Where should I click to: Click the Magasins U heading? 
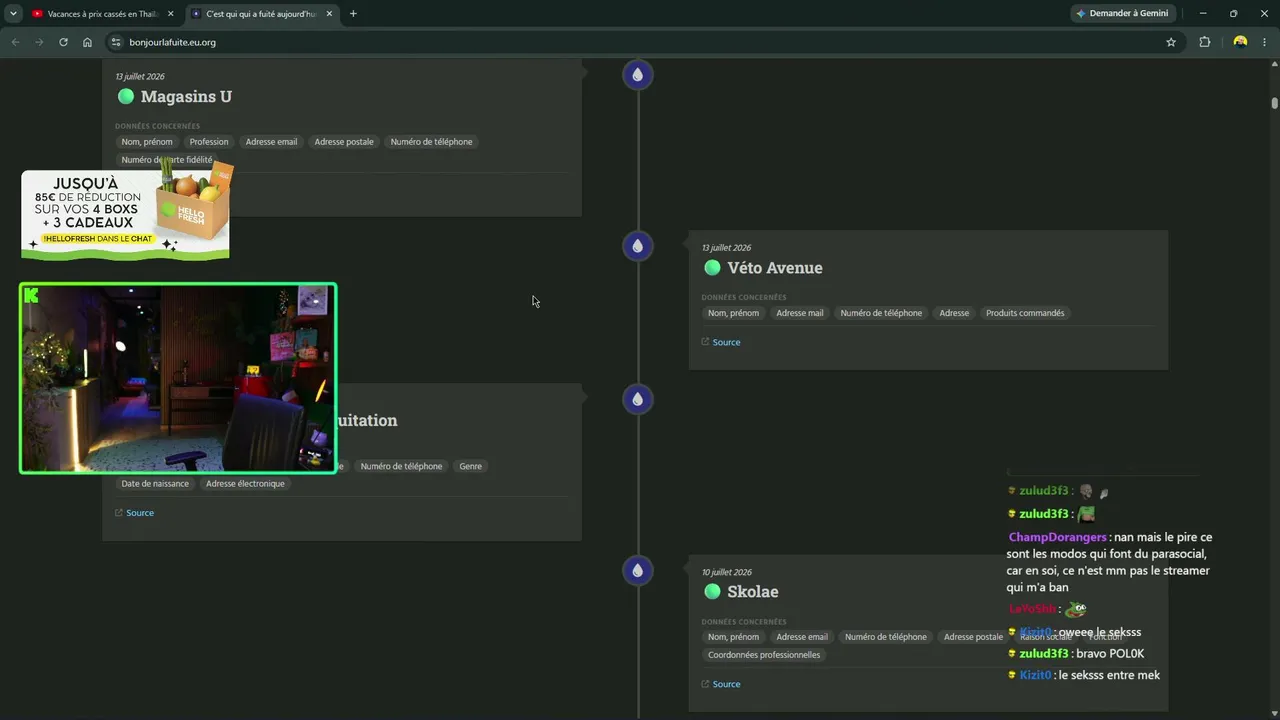tap(186, 97)
